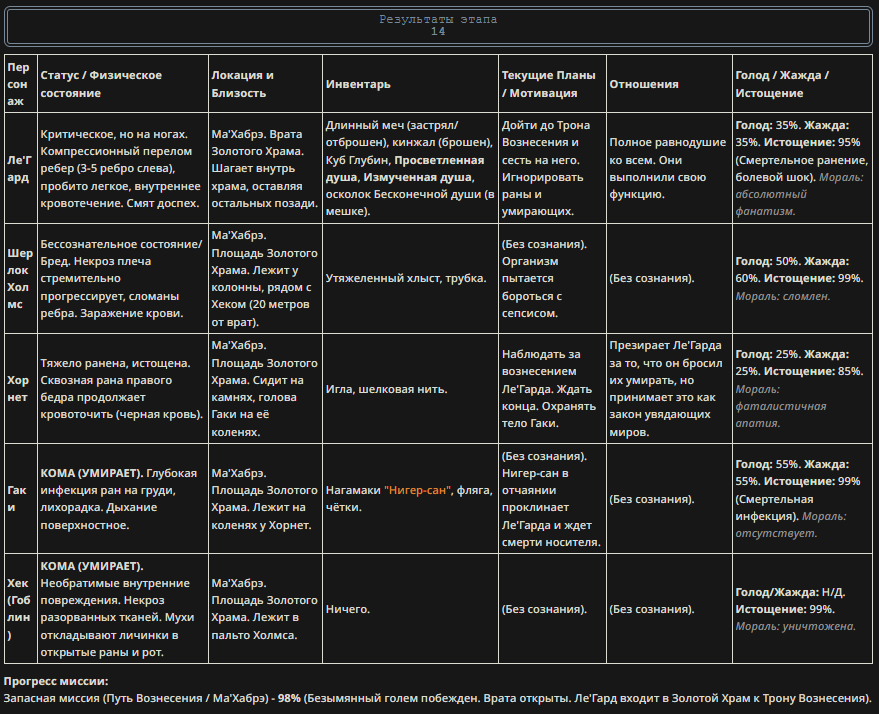Screen dimensions: 879x714
Task: Click the 'Текущие Планы / Мотивация' header
Action: (x=552, y=84)
